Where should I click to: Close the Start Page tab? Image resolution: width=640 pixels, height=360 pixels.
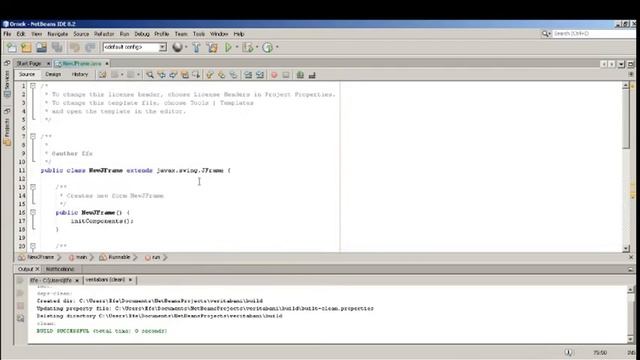[48, 64]
